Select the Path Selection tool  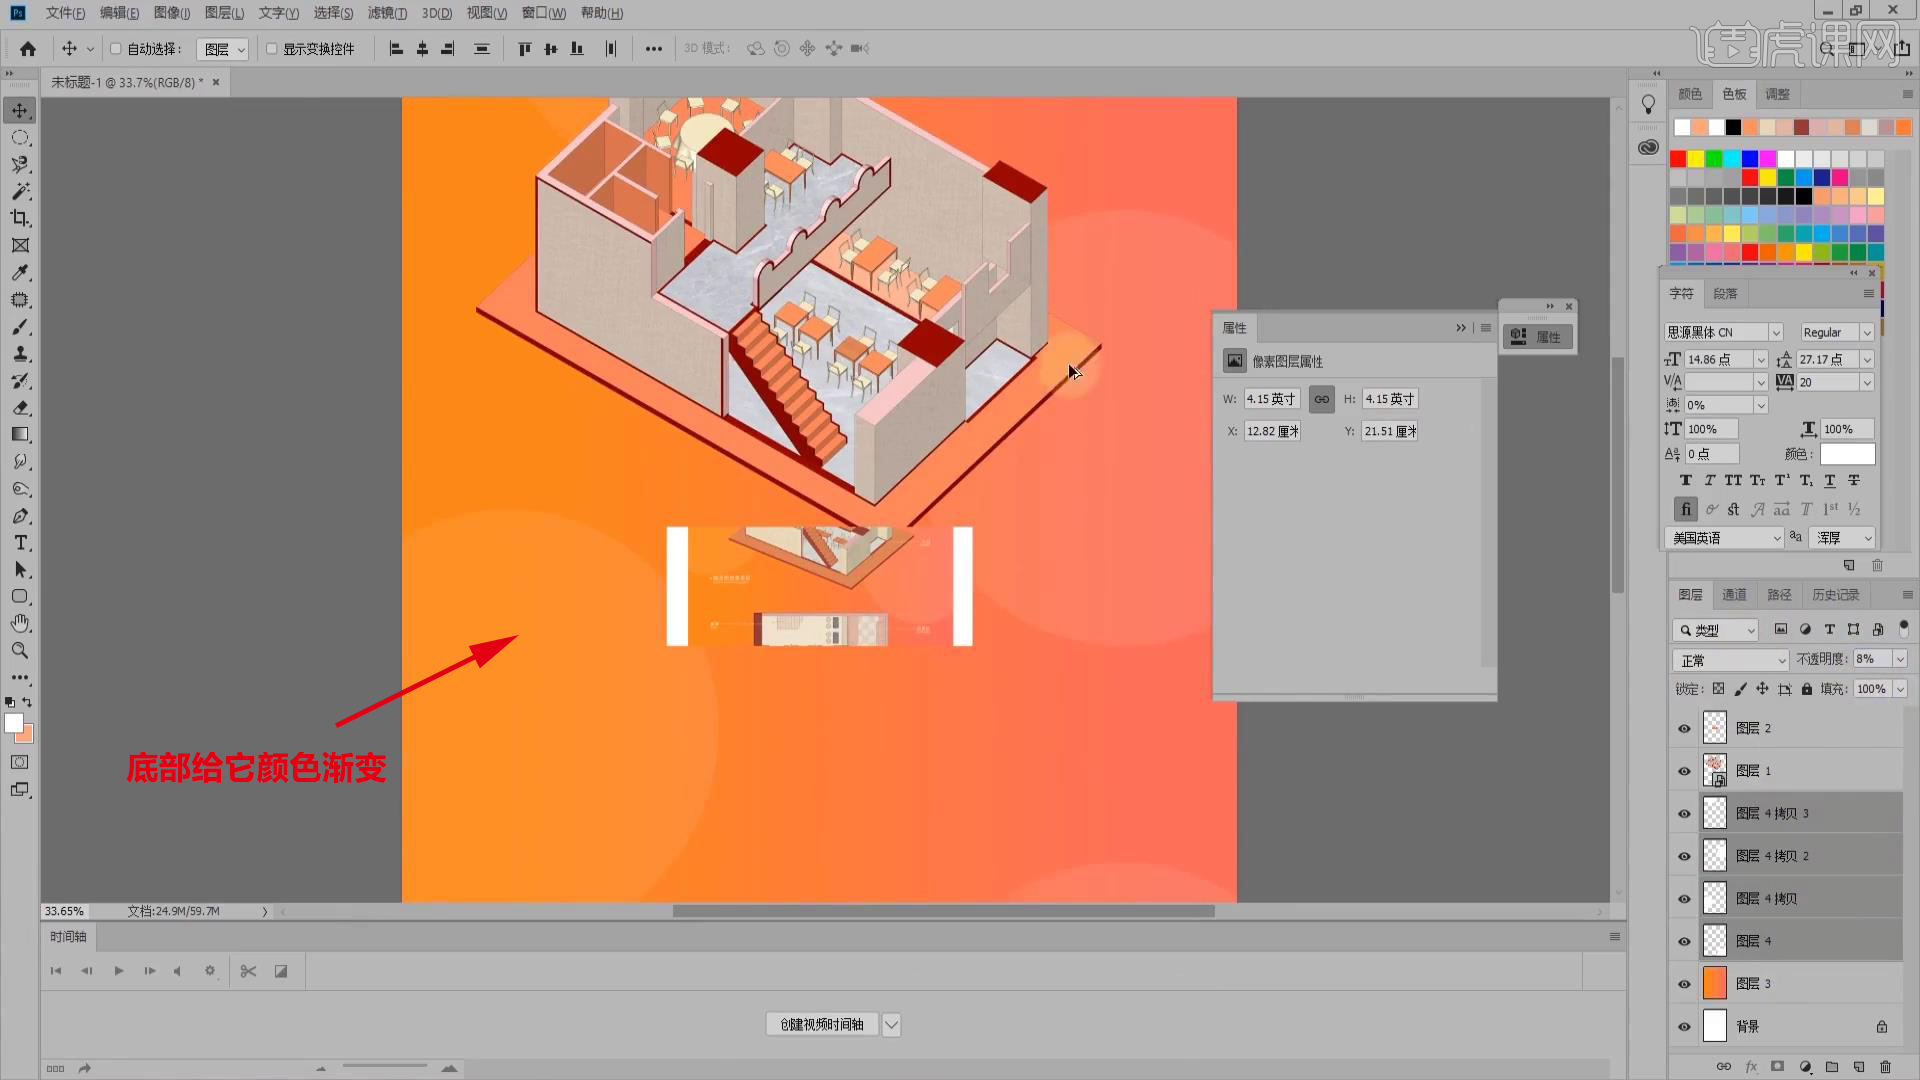pos(20,570)
